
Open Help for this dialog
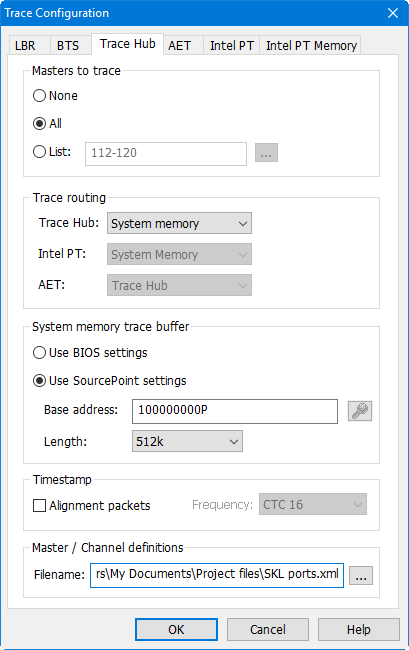click(x=358, y=630)
